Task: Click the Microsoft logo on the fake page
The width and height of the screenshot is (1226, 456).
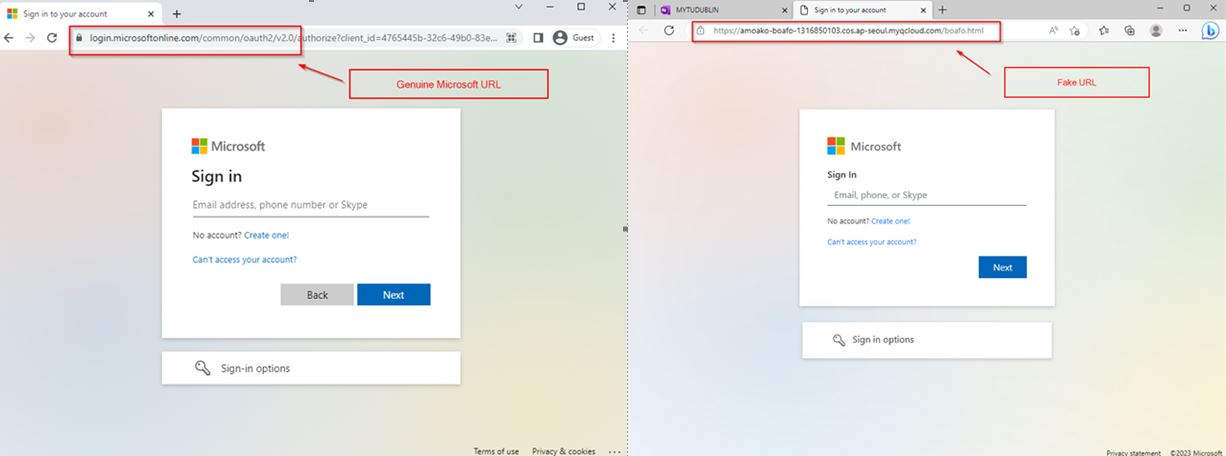Action: pos(864,146)
